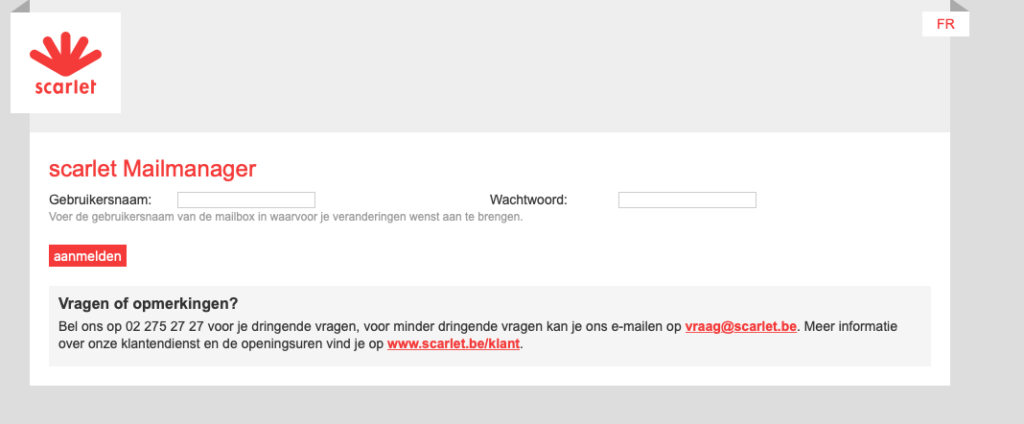Click the Wachtwoord label
Viewport: 1024px width, 424px height.
(x=528, y=200)
